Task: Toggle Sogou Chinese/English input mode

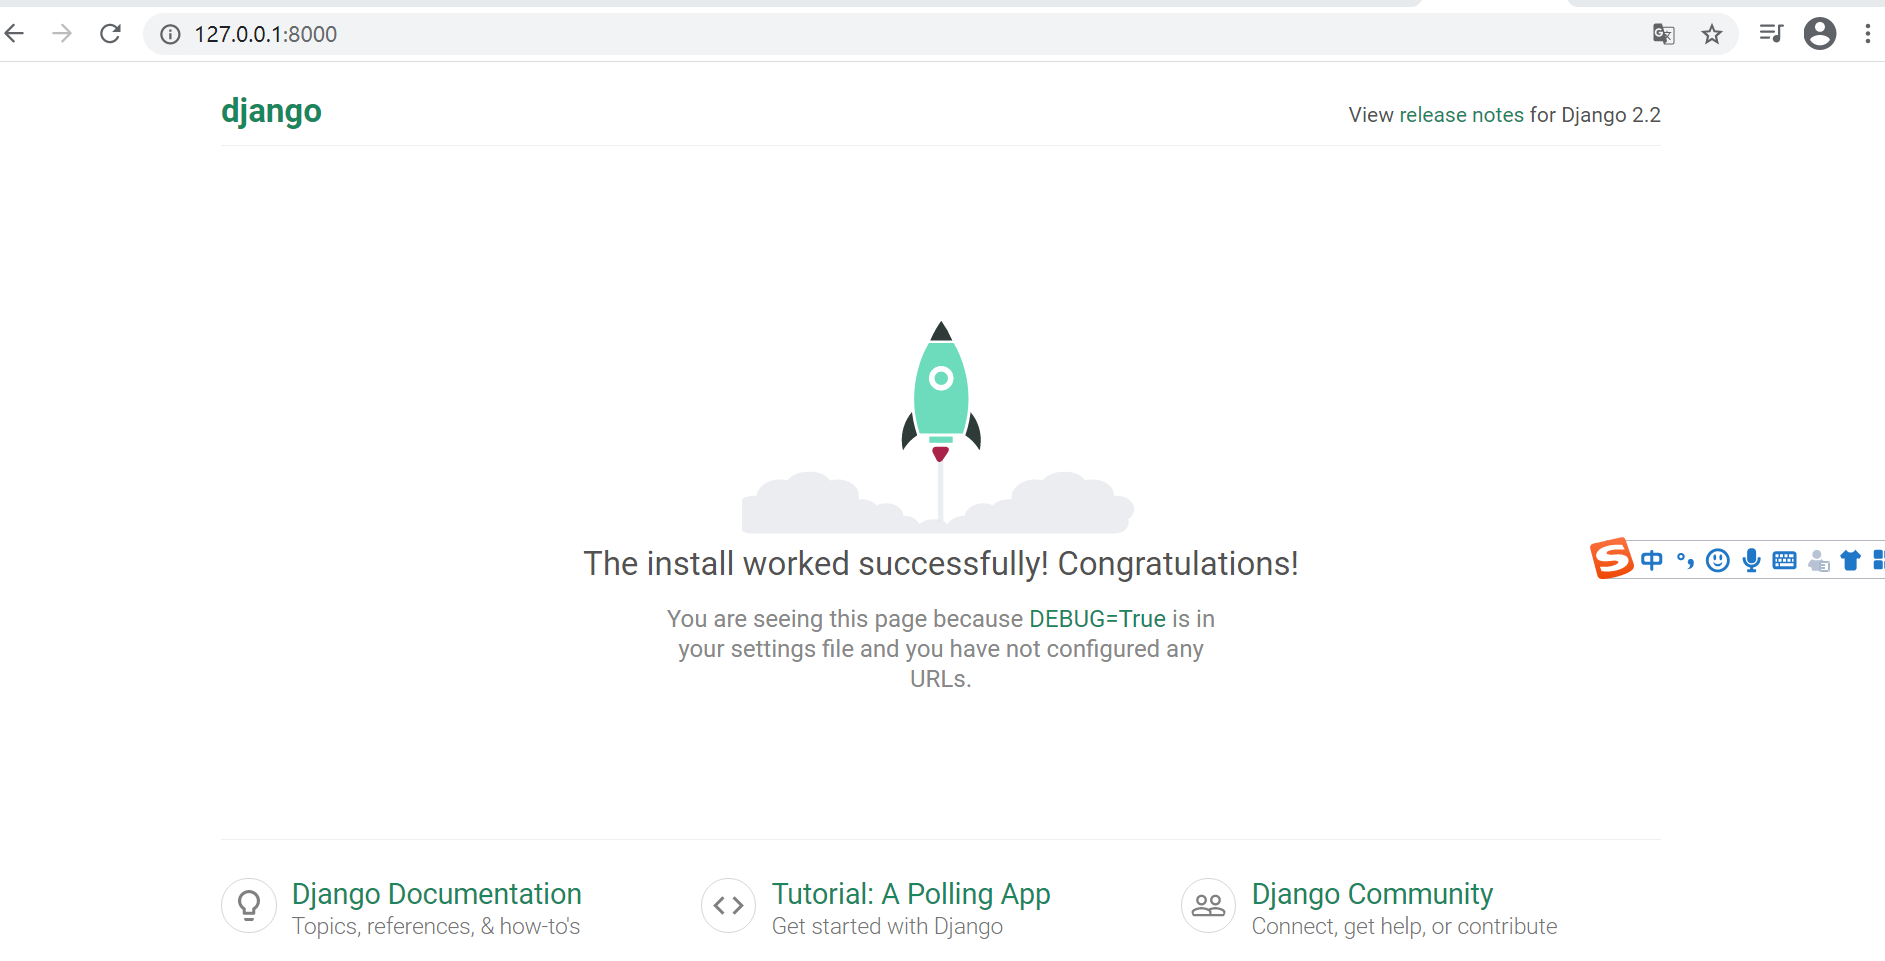Action: [1652, 560]
